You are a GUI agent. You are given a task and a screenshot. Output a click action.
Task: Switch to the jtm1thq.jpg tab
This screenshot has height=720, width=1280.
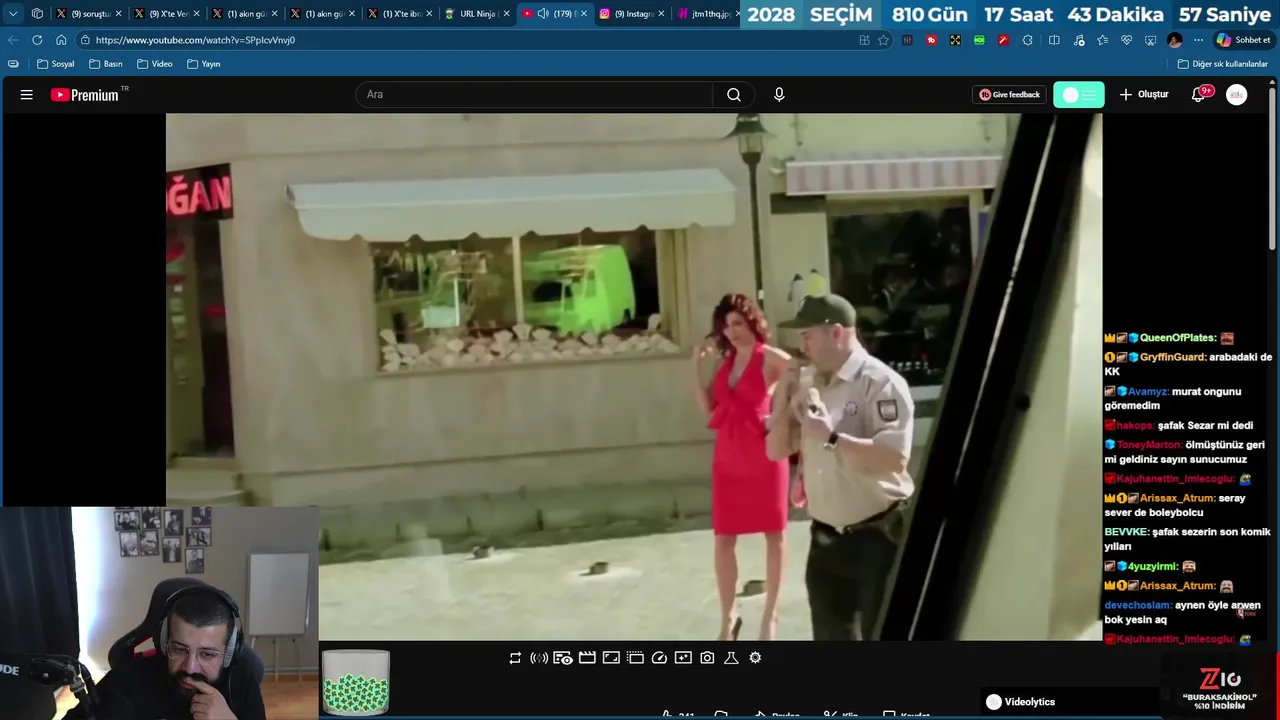pyautogui.click(x=708, y=14)
